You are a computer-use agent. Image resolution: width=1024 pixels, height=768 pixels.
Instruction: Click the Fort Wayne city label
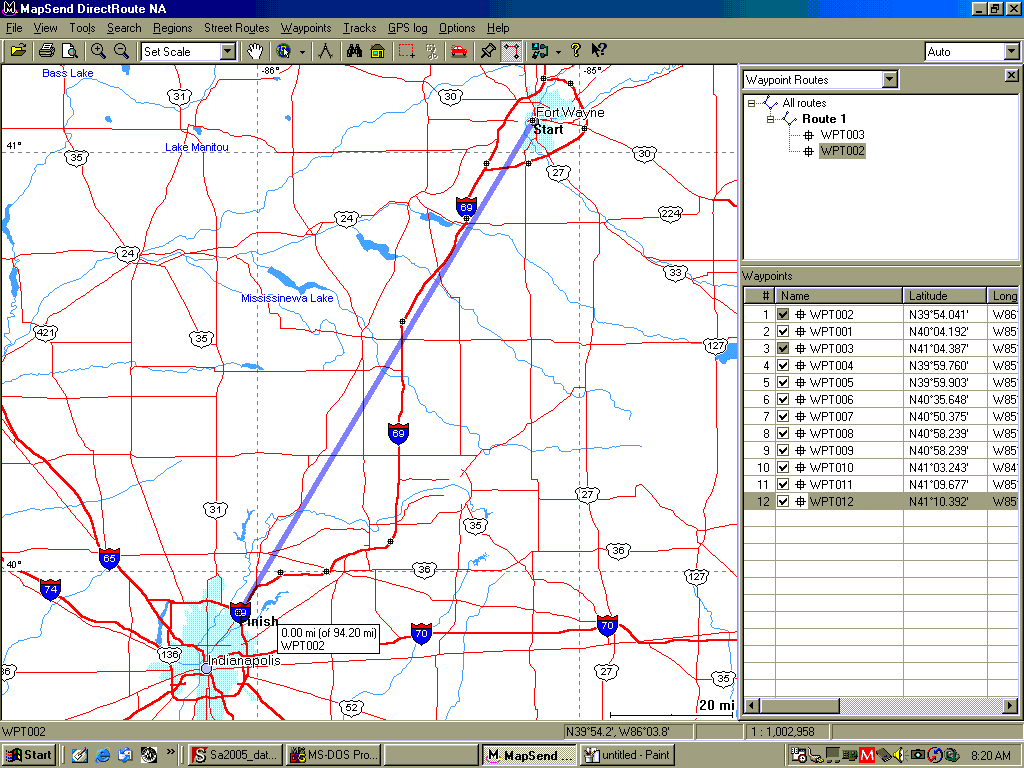pyautogui.click(x=570, y=112)
